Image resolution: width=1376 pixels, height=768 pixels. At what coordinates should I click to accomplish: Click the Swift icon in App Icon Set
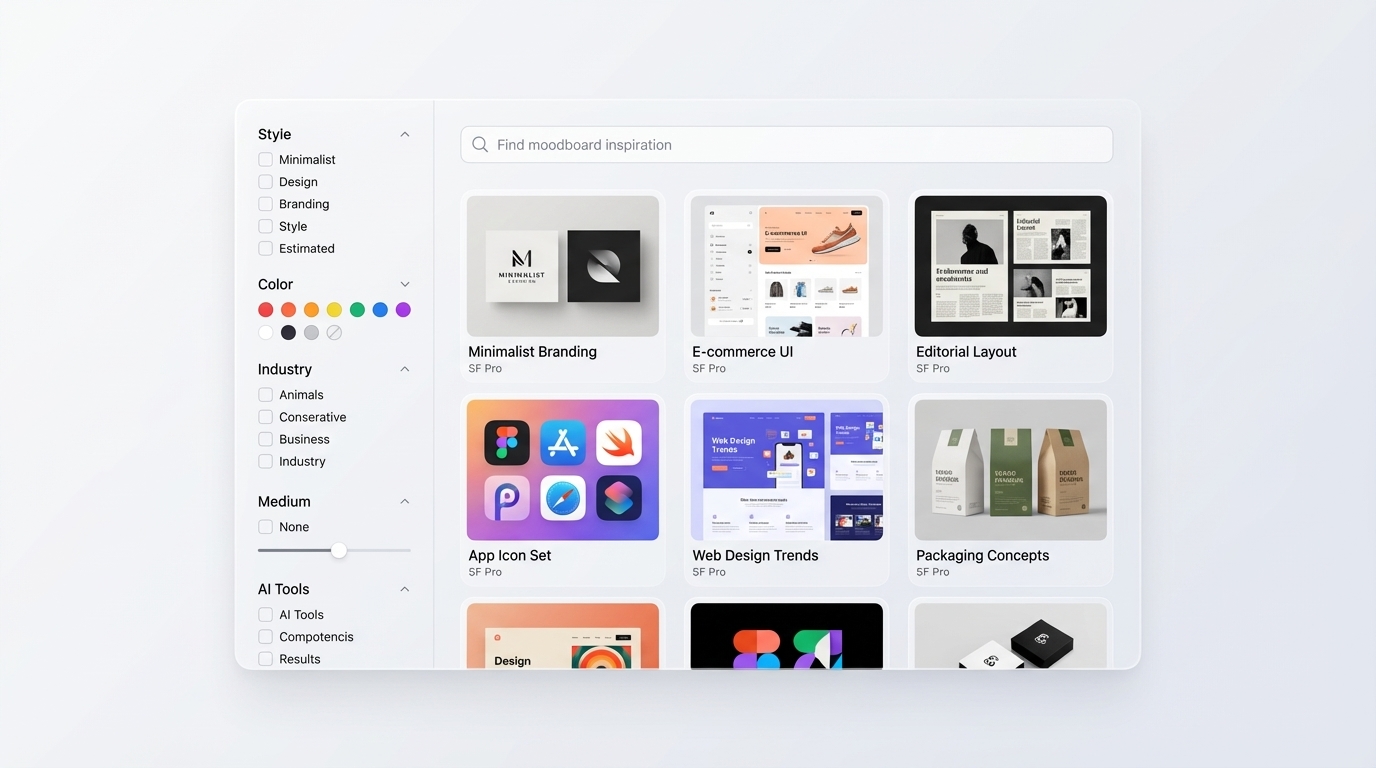point(619,443)
